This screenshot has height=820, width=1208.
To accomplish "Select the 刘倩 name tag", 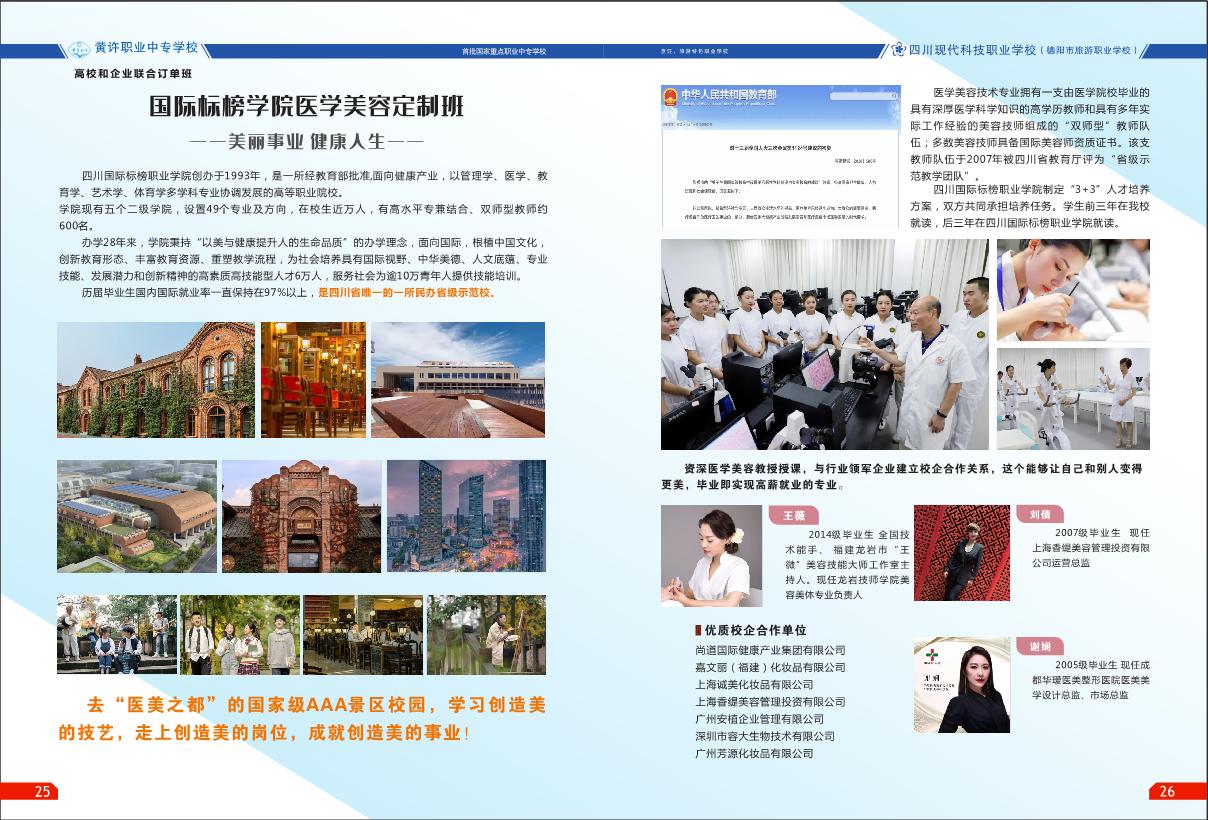I will coord(1040,514).
